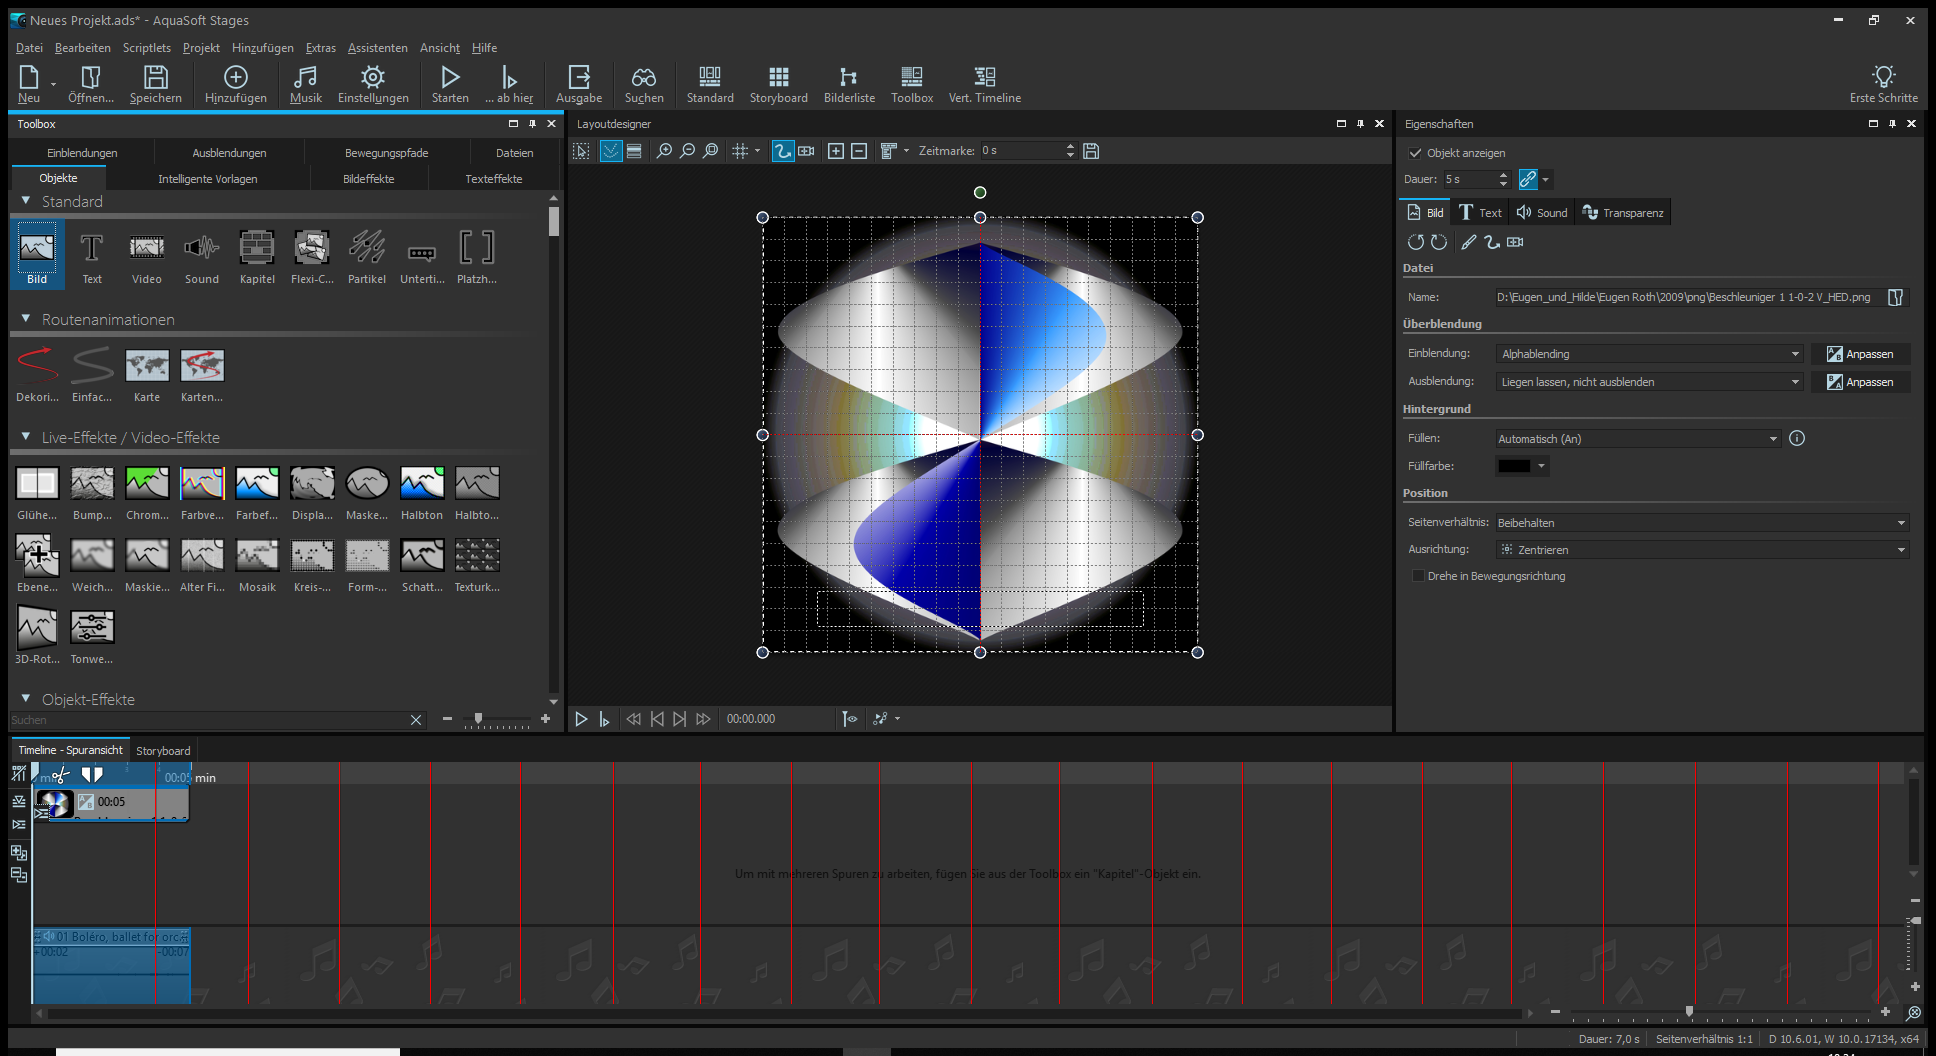Select the Flexi-Collage object
The image size is (1936, 1056).
(312, 256)
